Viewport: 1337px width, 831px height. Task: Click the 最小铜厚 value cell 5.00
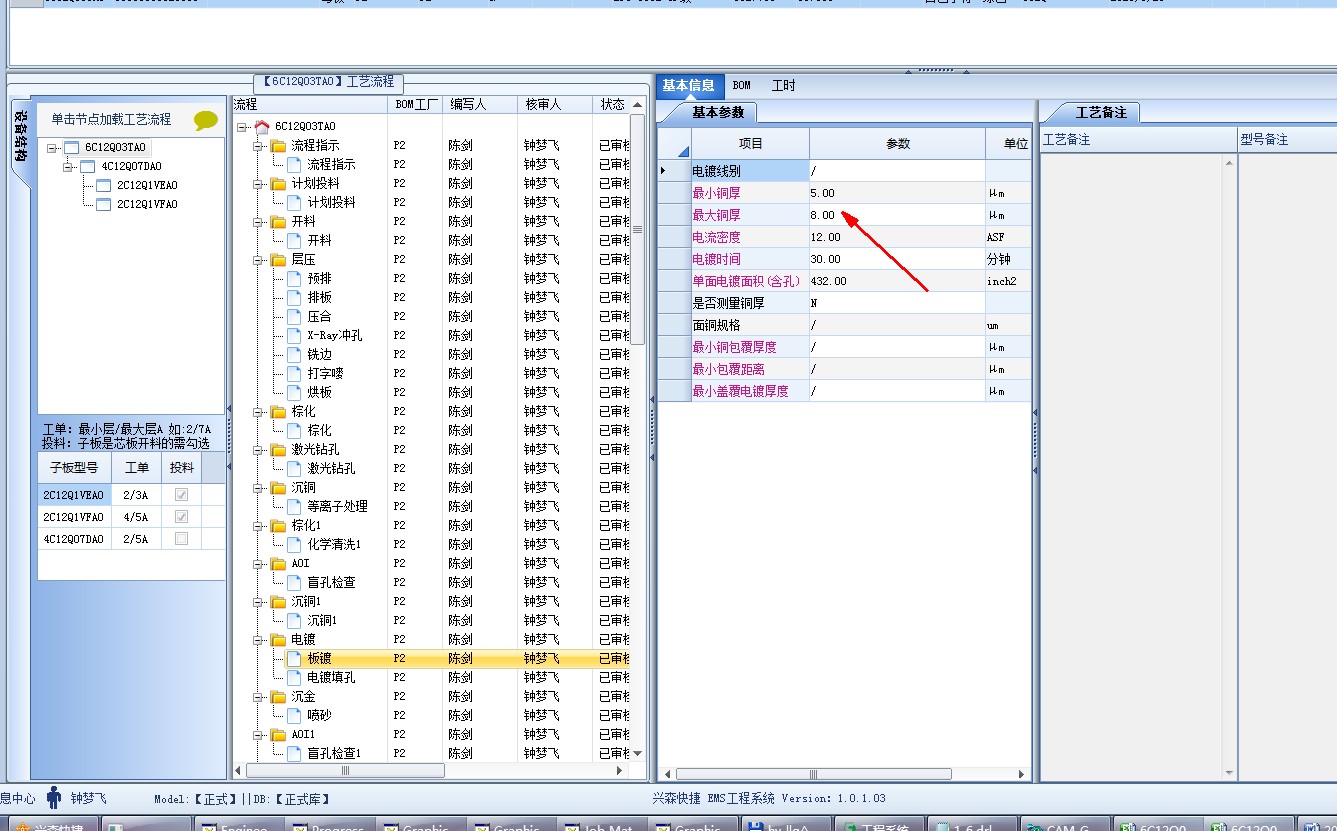pyautogui.click(x=897, y=193)
